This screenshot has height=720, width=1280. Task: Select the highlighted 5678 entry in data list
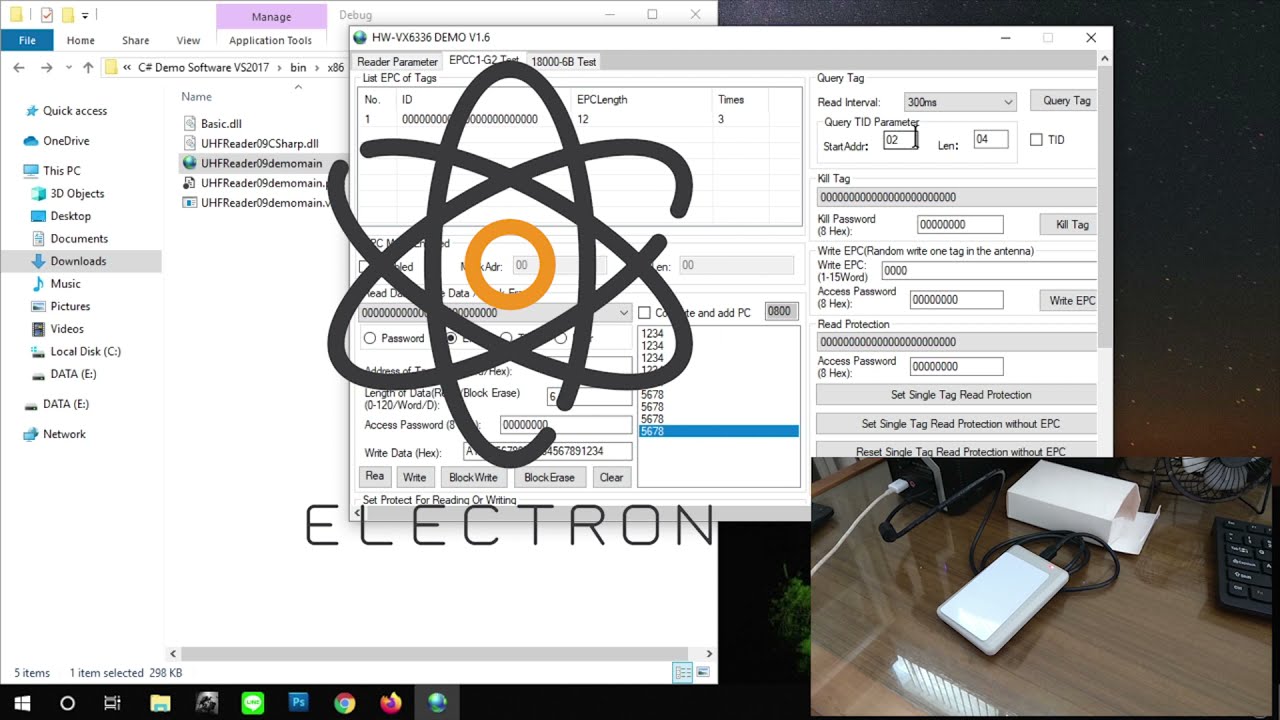pos(718,431)
